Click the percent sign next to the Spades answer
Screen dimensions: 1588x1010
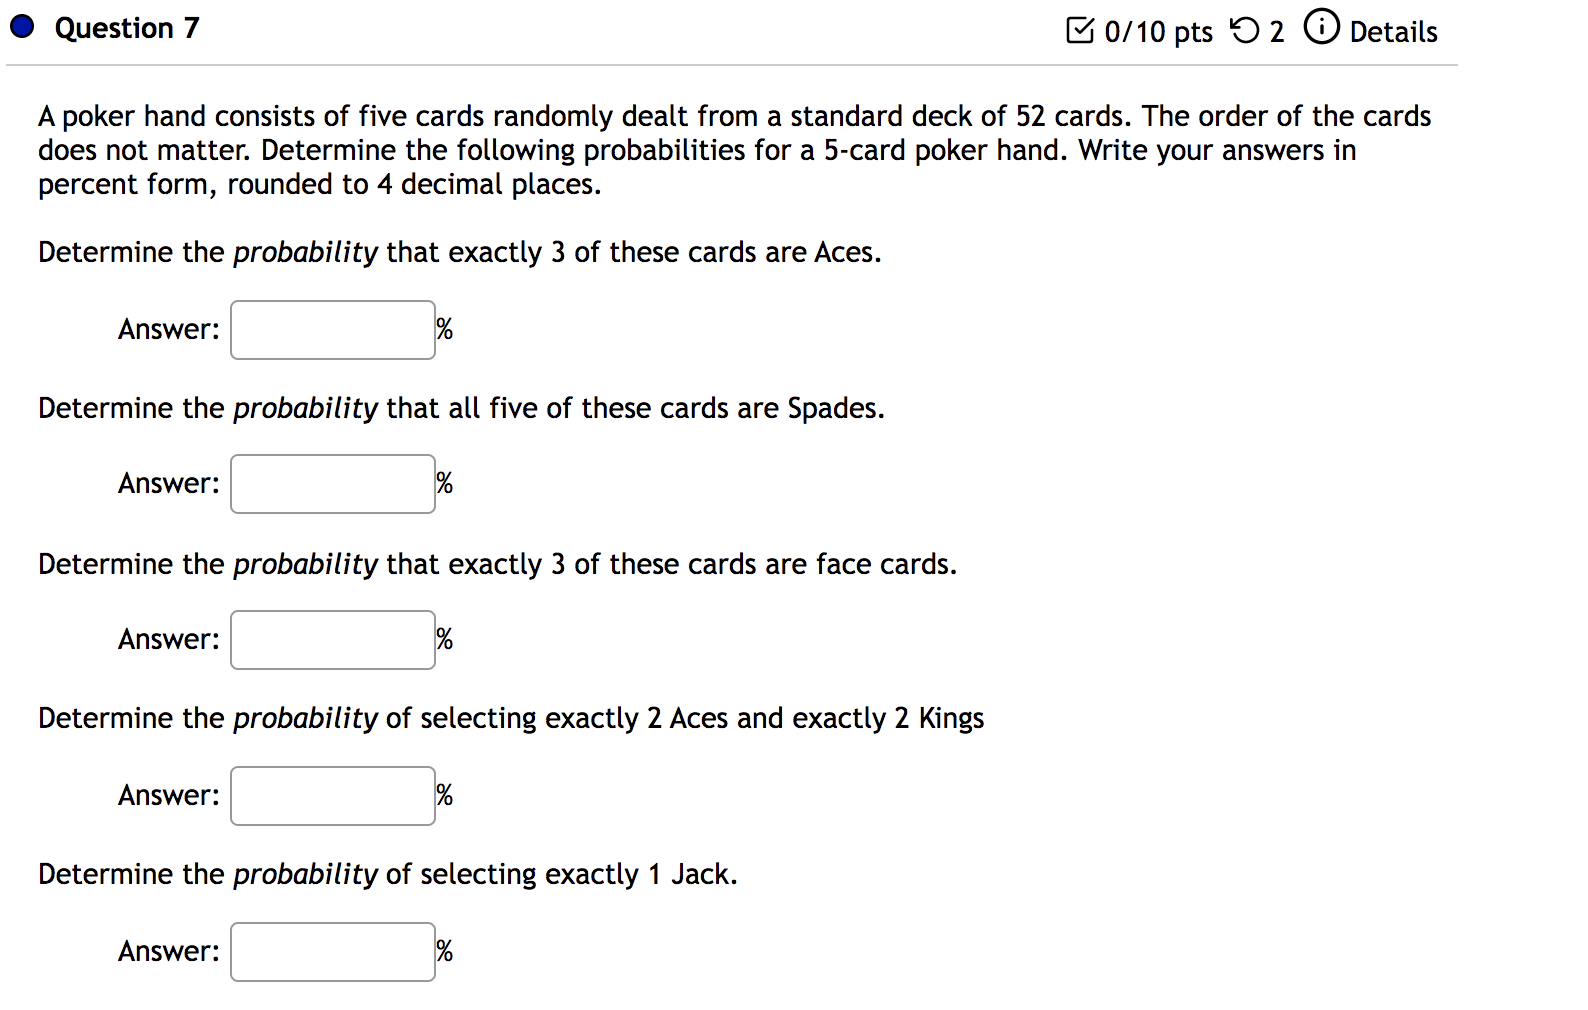445,483
